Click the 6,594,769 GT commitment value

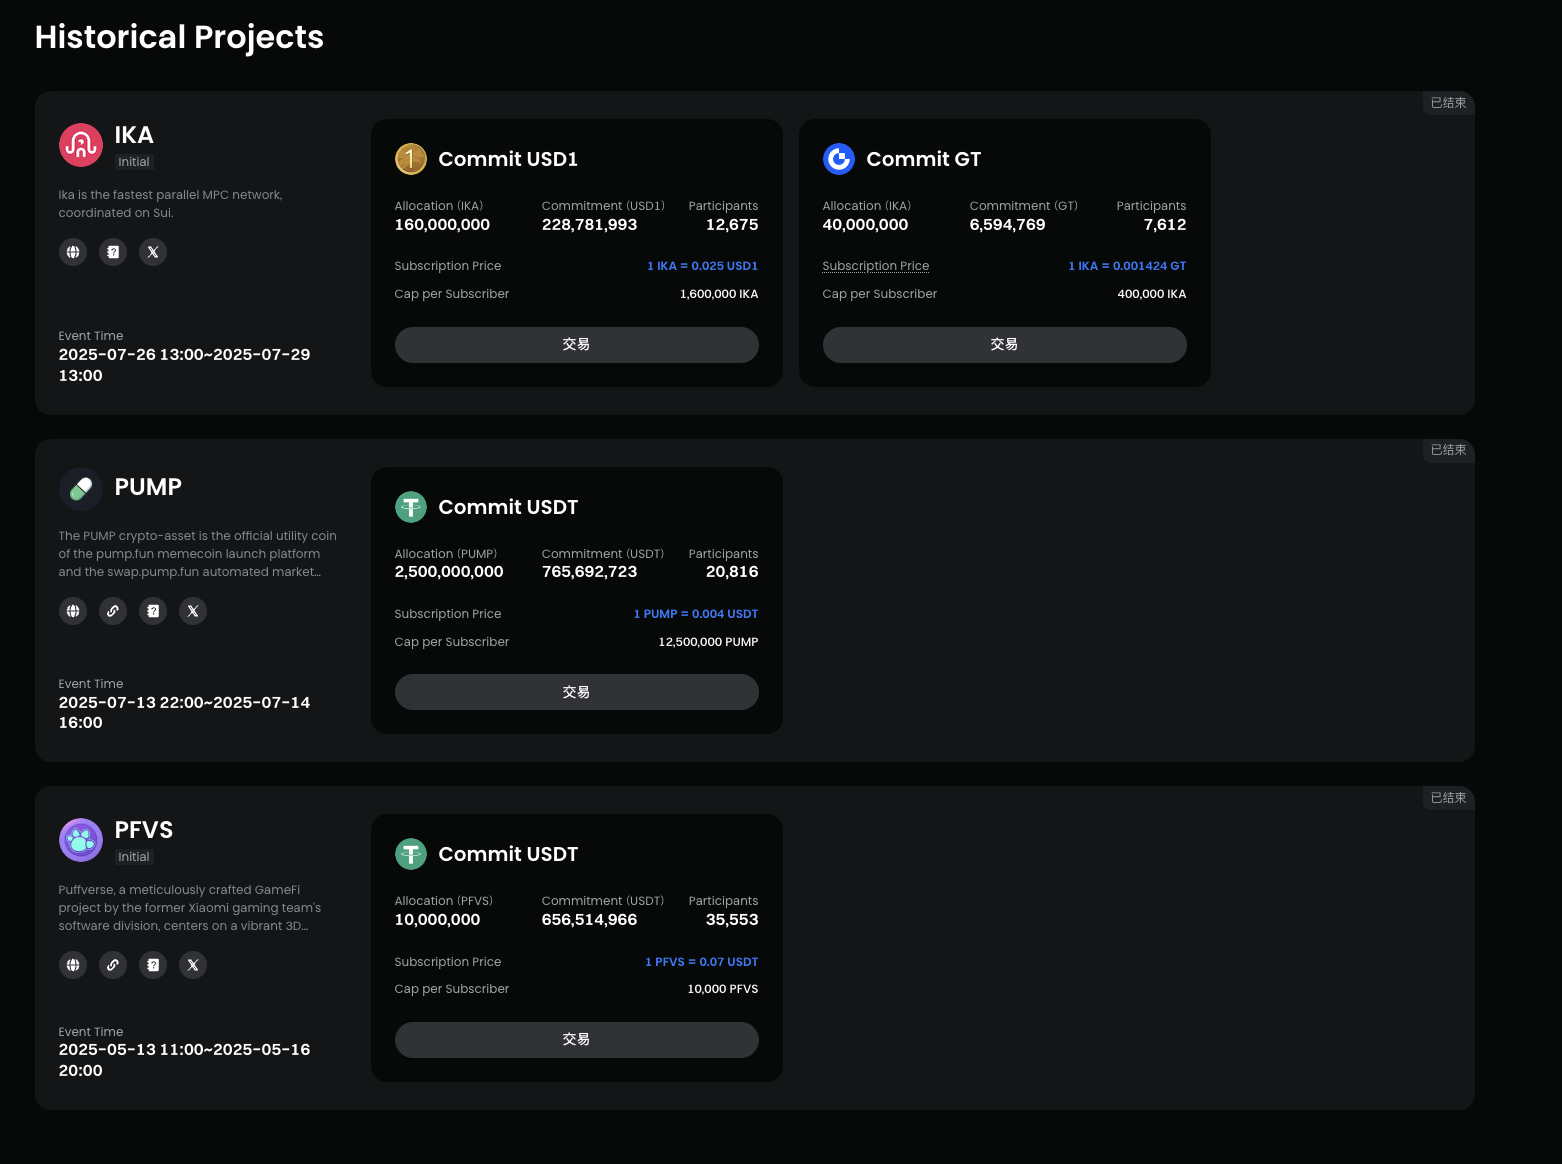tap(1007, 225)
